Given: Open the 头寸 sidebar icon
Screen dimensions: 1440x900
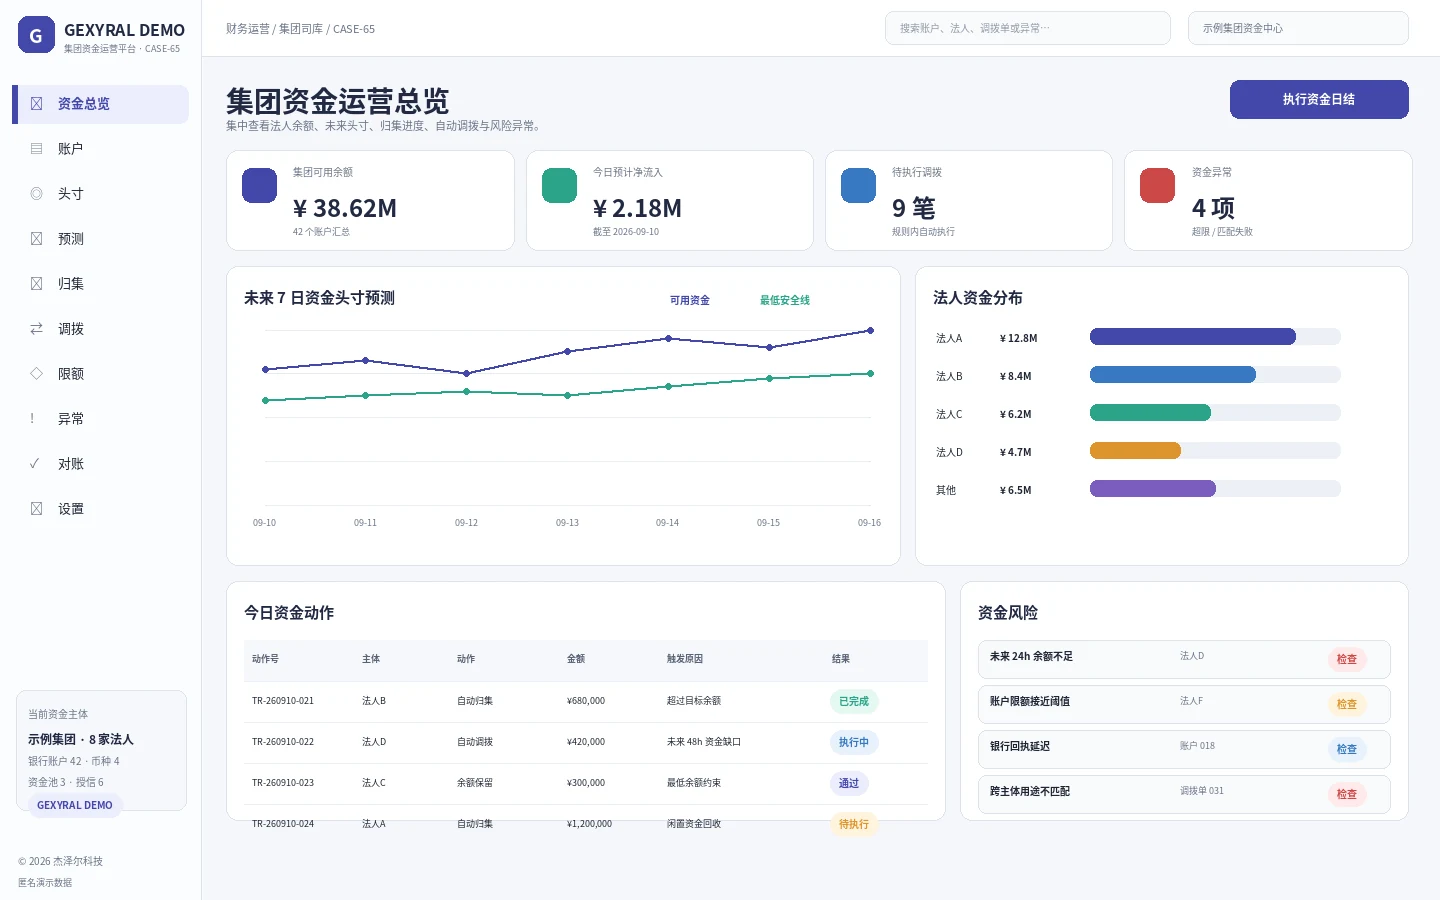Looking at the screenshot, I should pyautogui.click(x=36, y=194).
